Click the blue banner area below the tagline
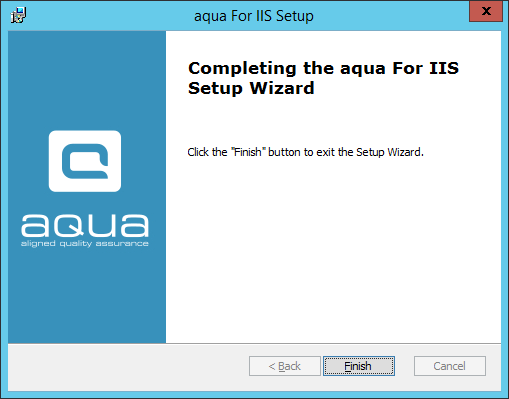Image resolution: width=509 pixels, height=399 pixels. click(x=87, y=297)
